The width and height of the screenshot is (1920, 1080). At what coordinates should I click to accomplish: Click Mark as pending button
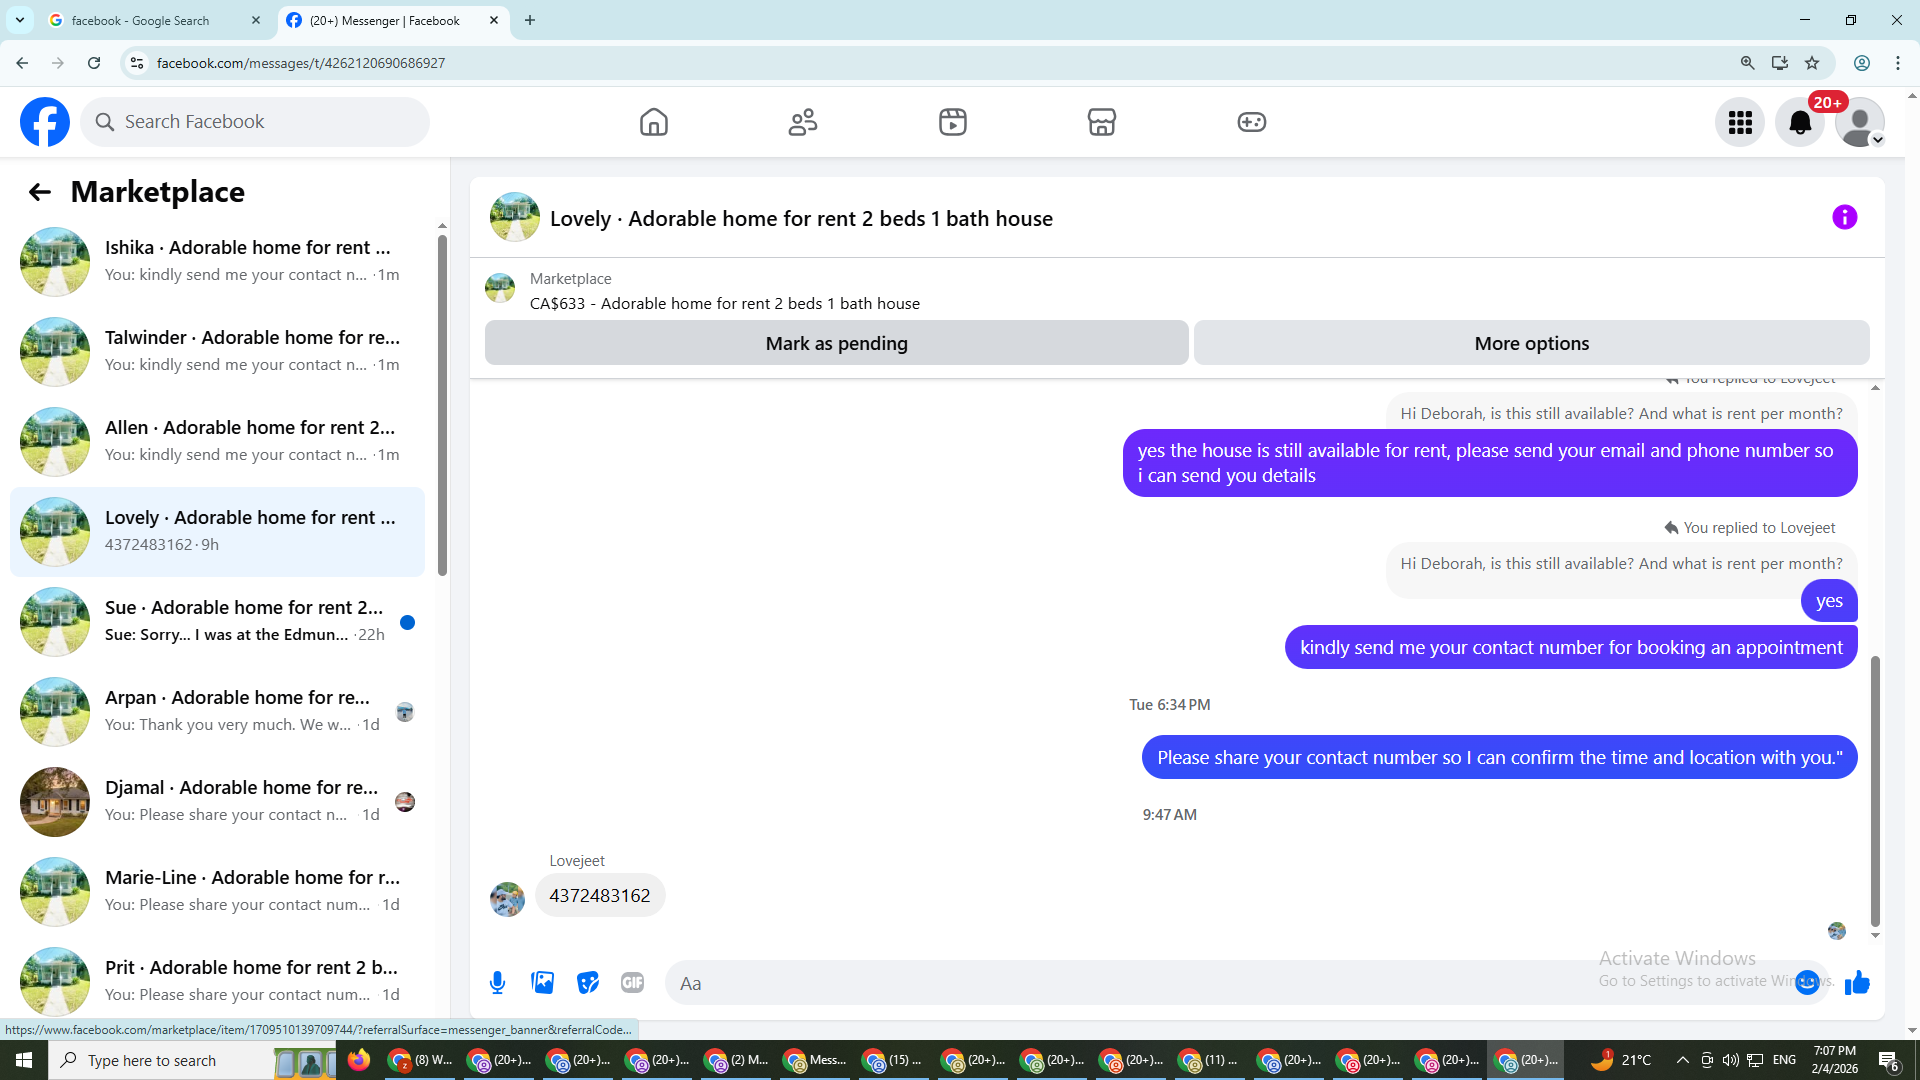[836, 343]
